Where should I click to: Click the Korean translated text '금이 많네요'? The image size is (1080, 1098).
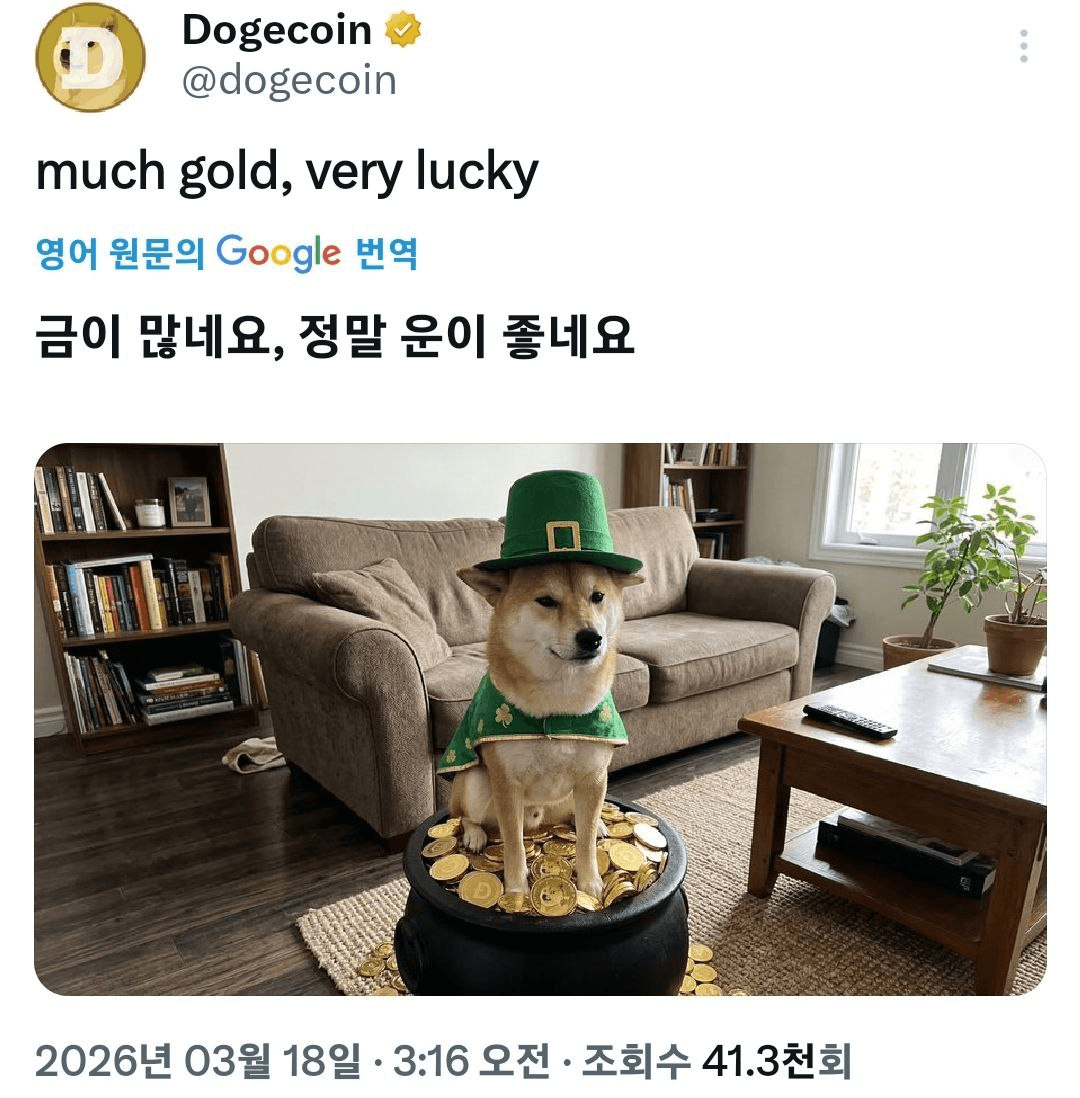[x=154, y=336]
